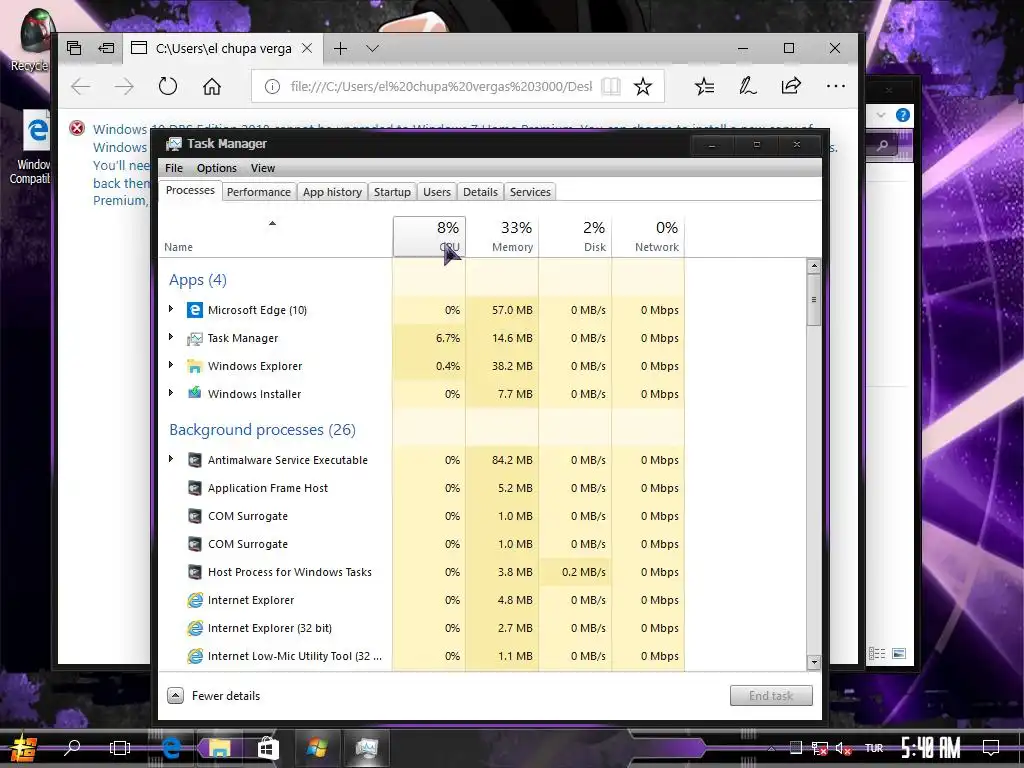Open the Start menu button
Image resolution: width=1024 pixels, height=768 pixels.
[24, 748]
